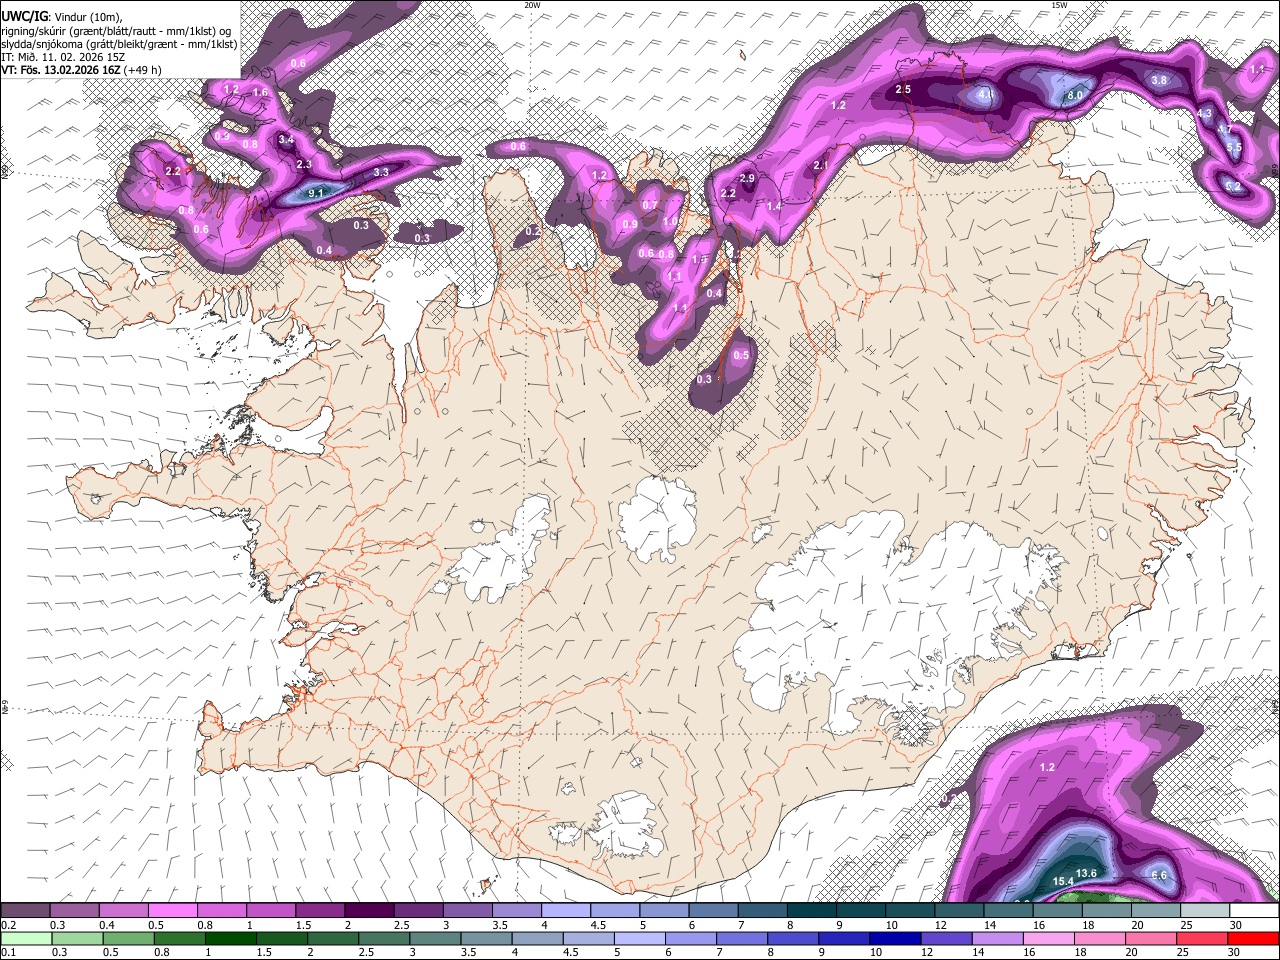Click the 9.1 precipitation value
Viewport: 1280px width, 960px height.
pos(317,193)
